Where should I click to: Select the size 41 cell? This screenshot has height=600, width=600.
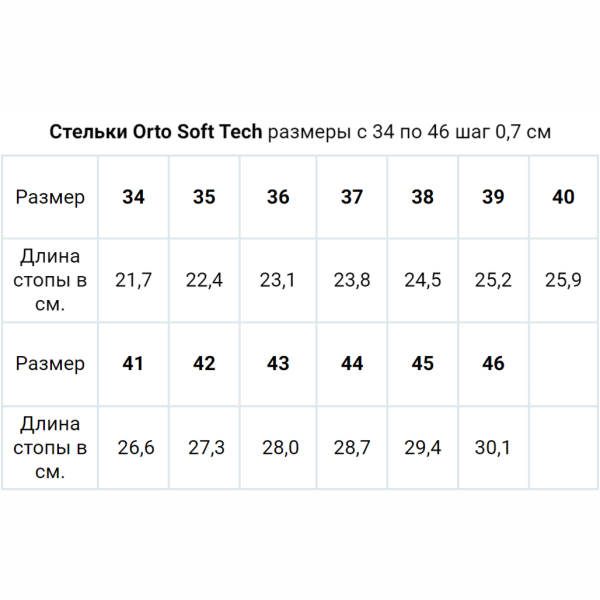[x=134, y=363]
